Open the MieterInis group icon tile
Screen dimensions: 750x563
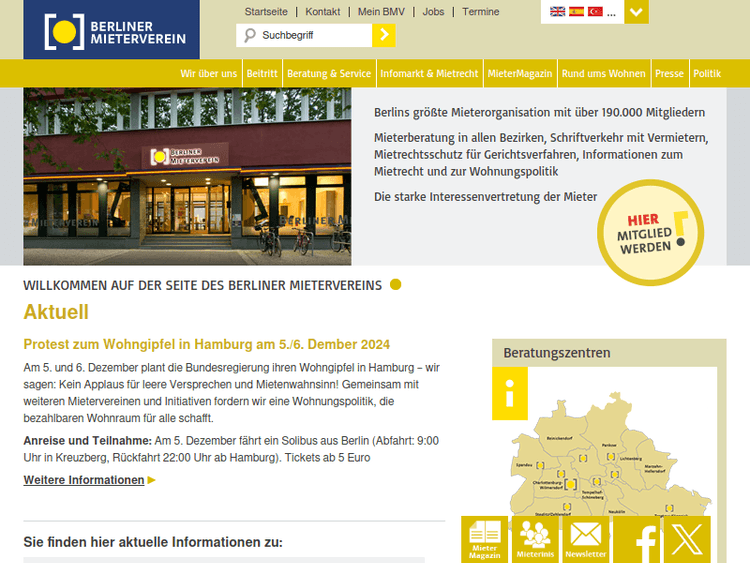(x=535, y=540)
